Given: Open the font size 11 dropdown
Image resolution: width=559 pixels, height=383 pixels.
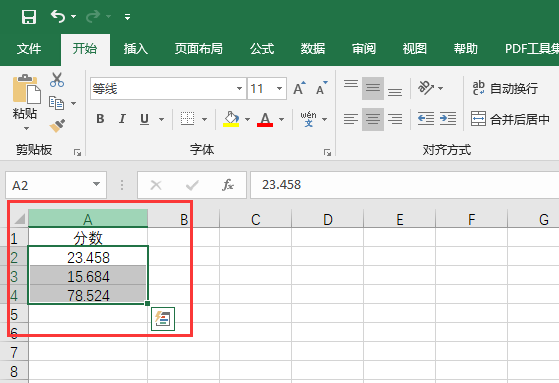Looking at the screenshot, I should tap(280, 88).
